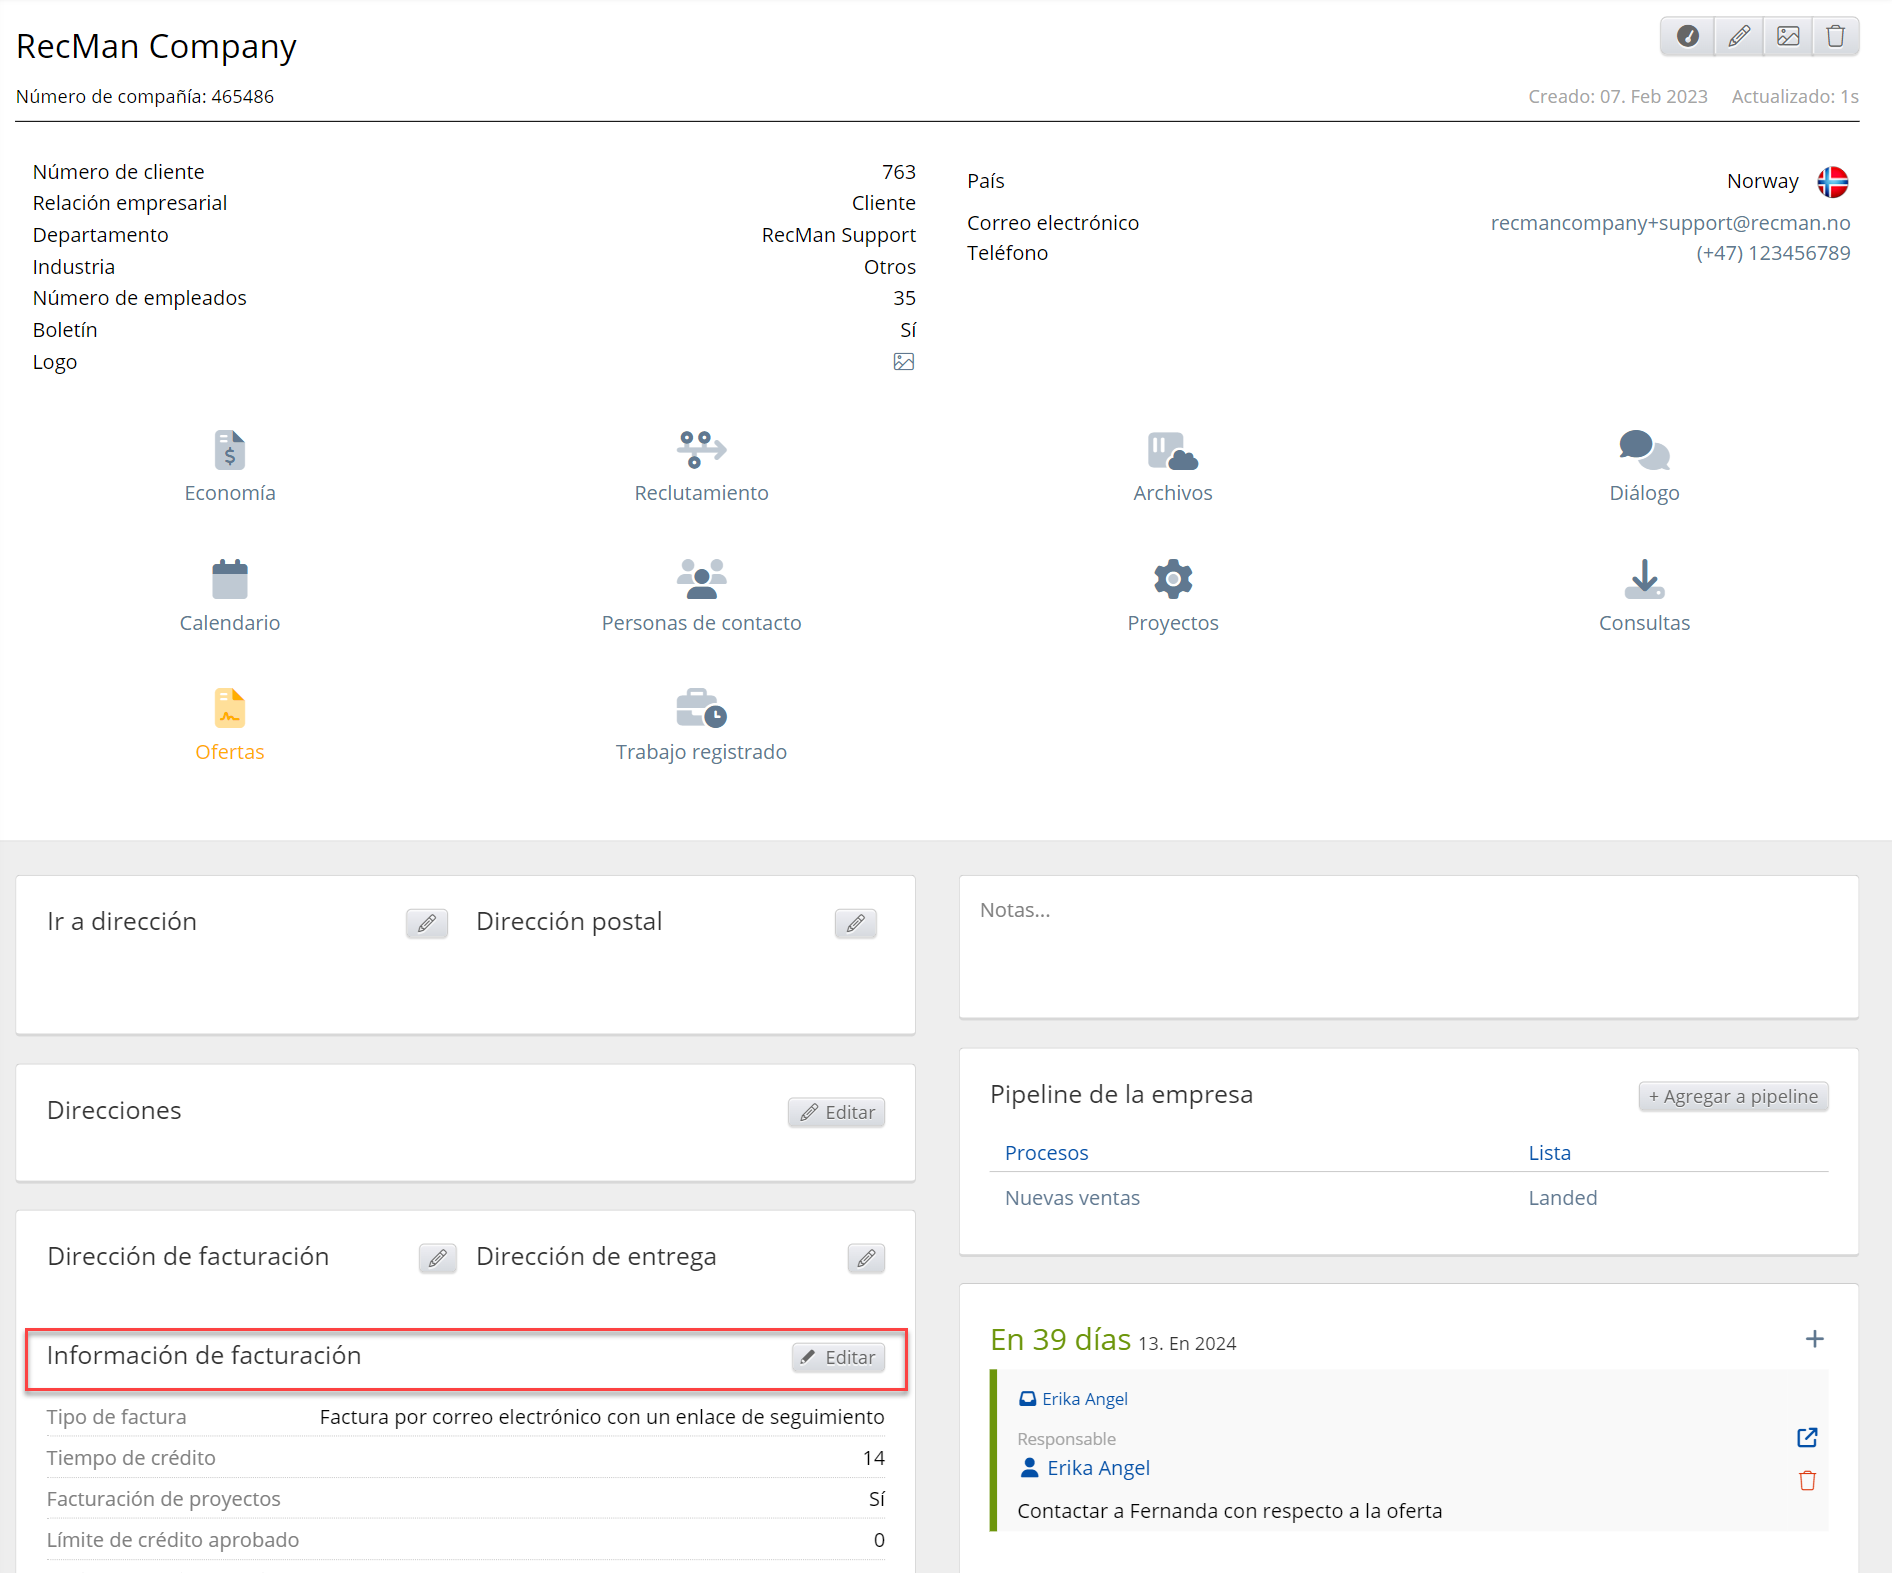Open the Proyectos gear icon
1892x1573 pixels.
point(1172,580)
